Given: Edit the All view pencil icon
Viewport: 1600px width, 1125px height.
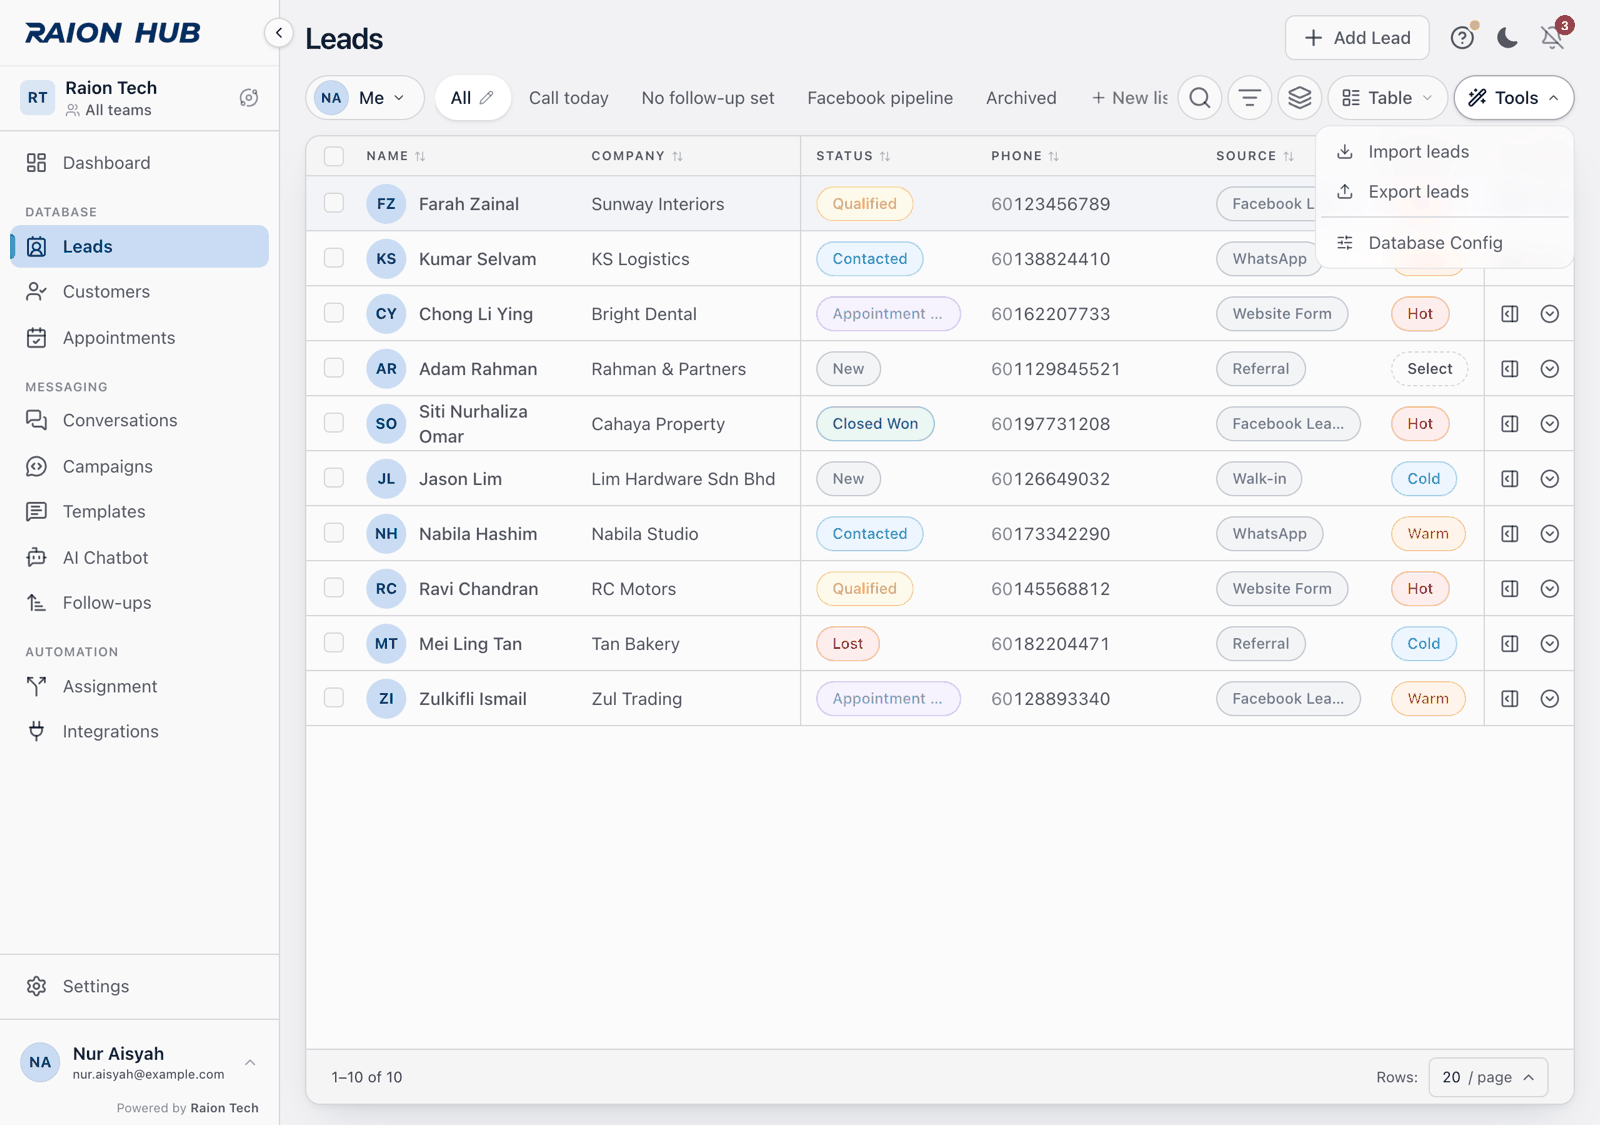Looking at the screenshot, I should click(x=487, y=98).
